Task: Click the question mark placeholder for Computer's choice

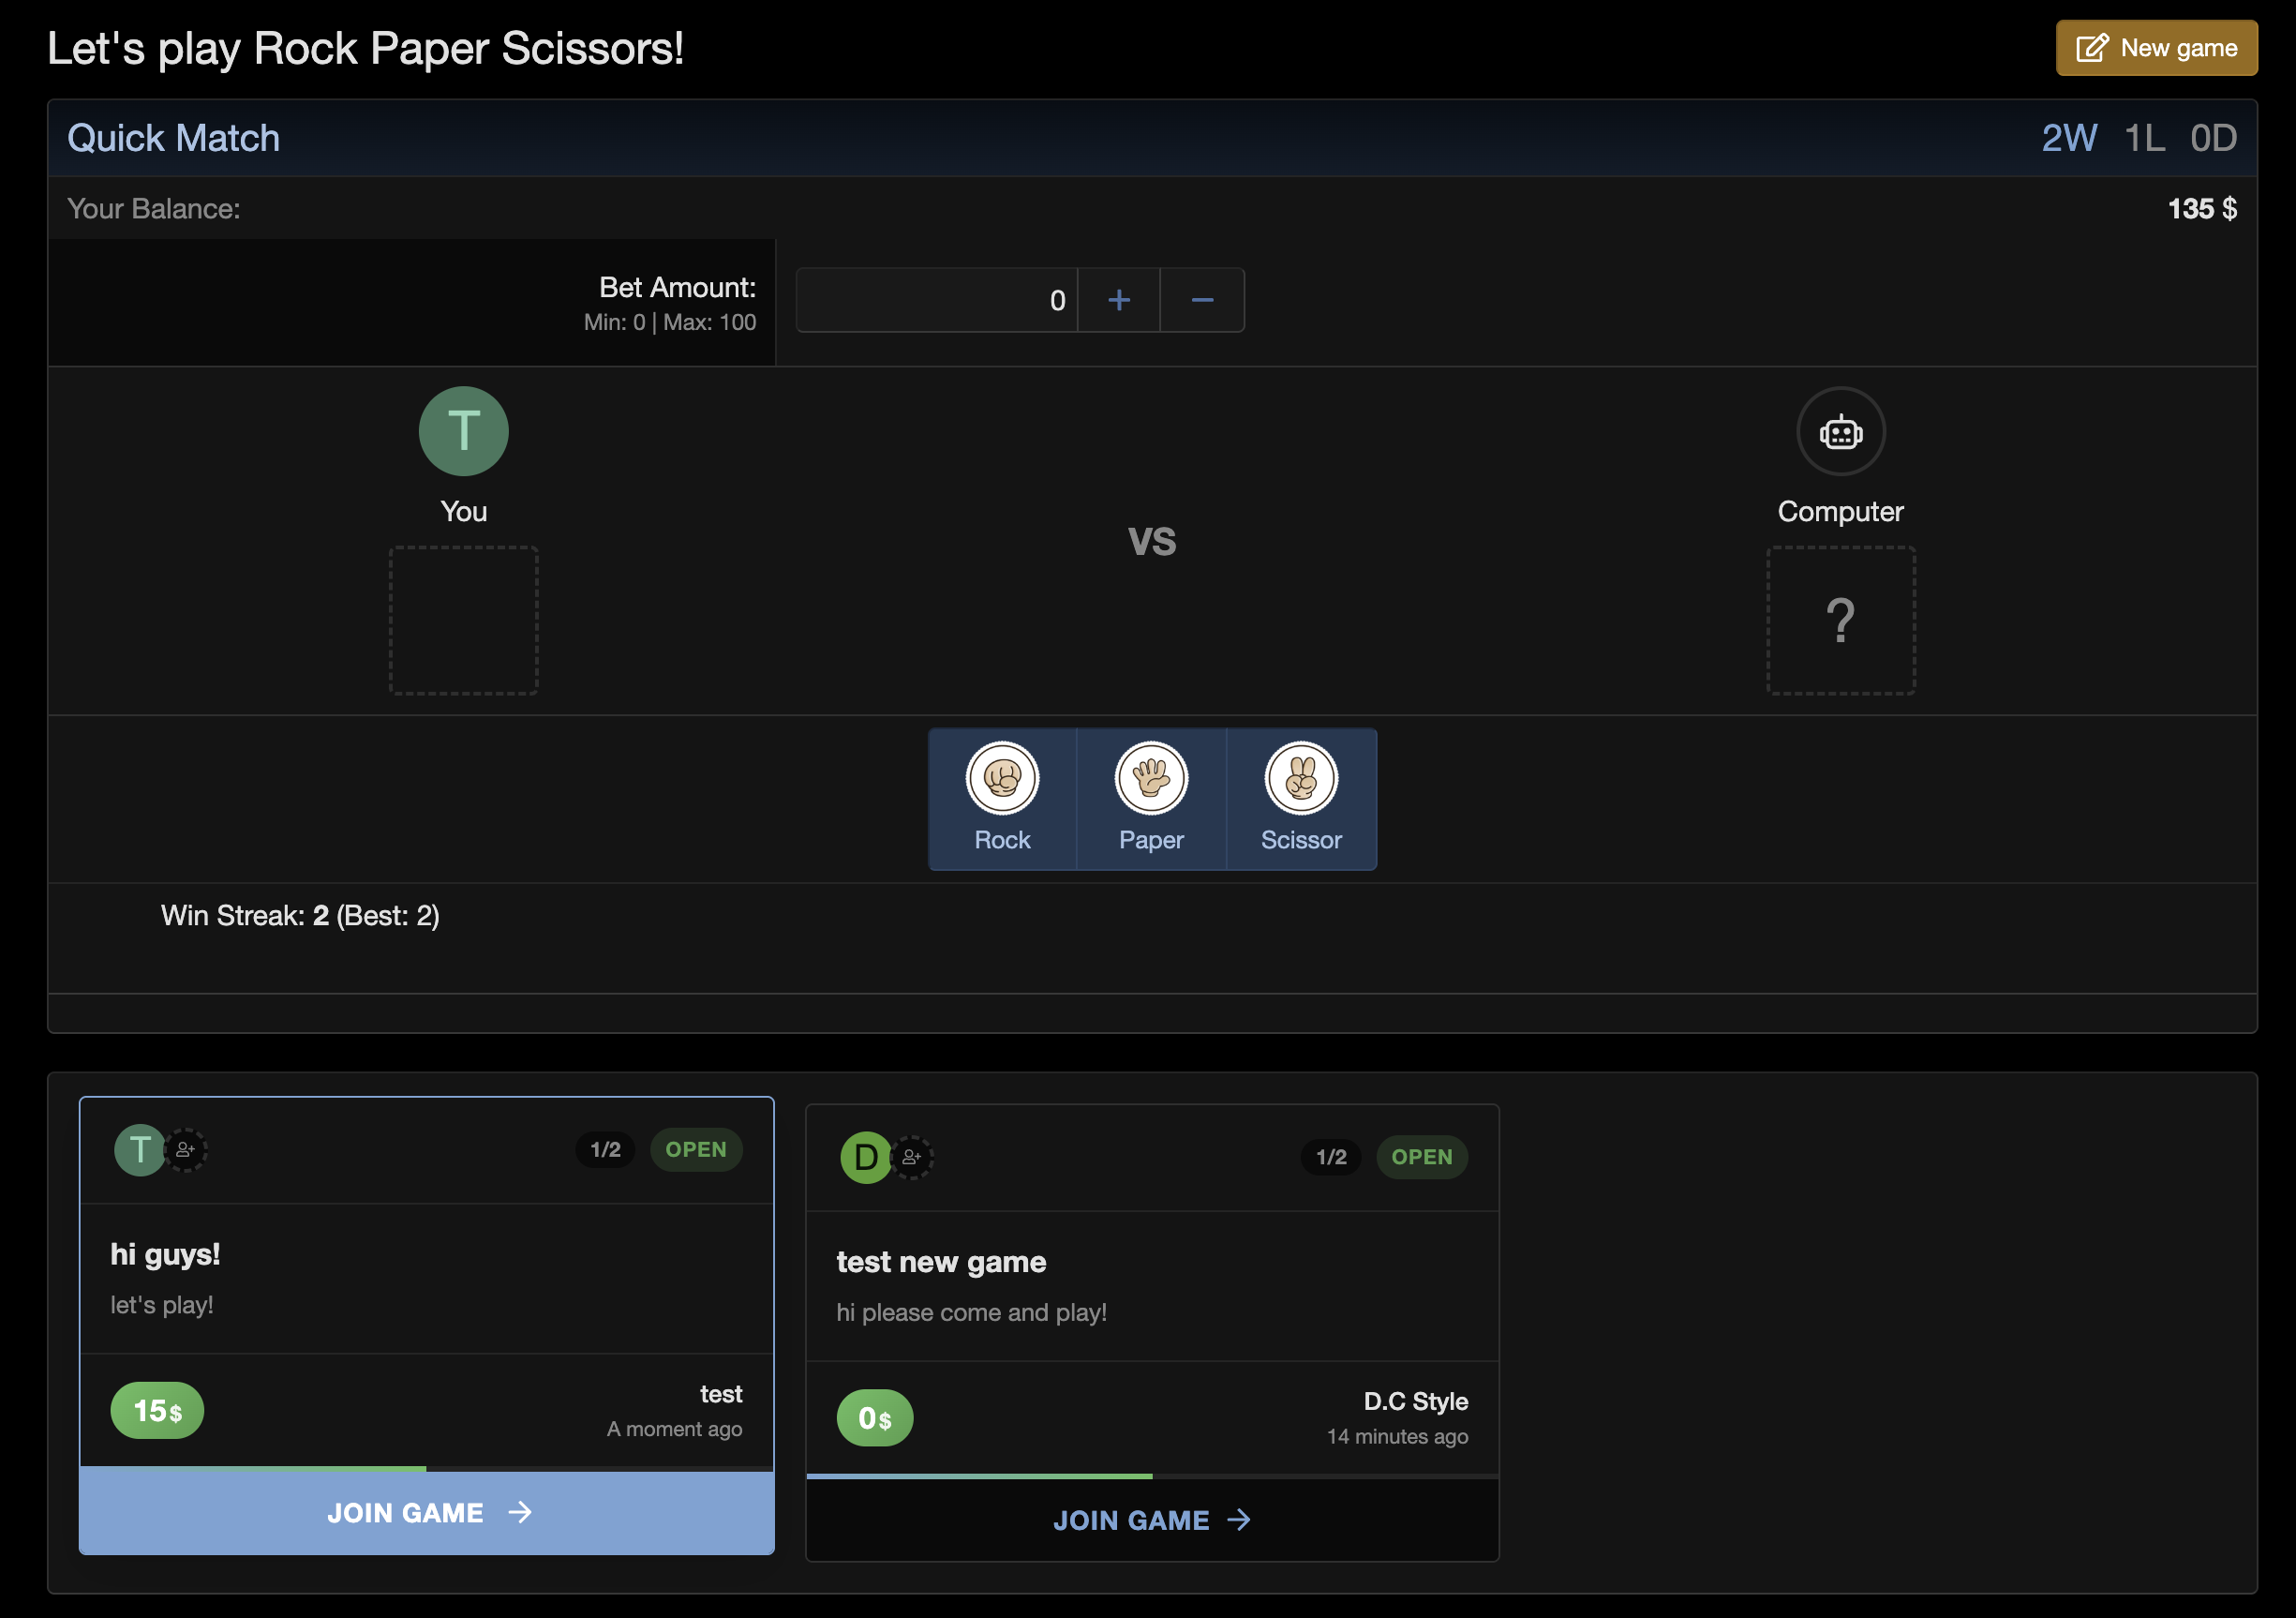Action: click(1840, 621)
